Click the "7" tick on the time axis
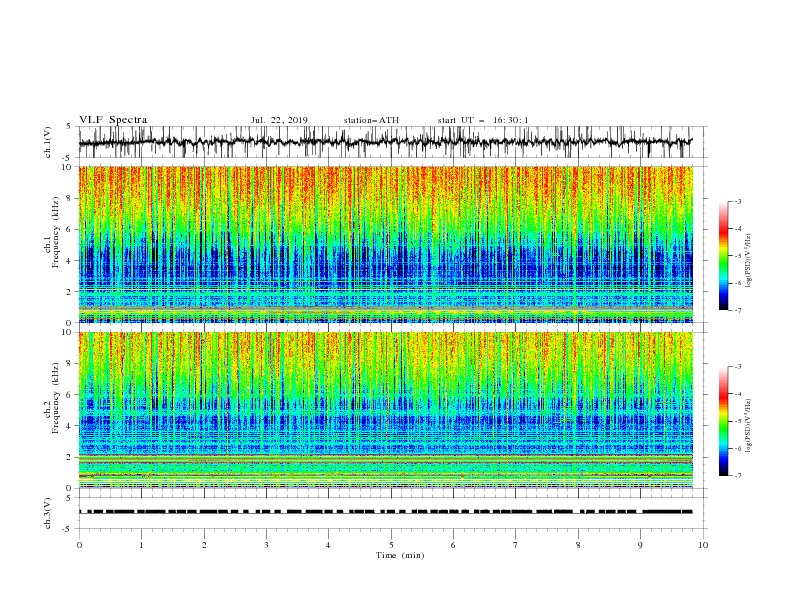The image size is (792, 612). click(516, 545)
